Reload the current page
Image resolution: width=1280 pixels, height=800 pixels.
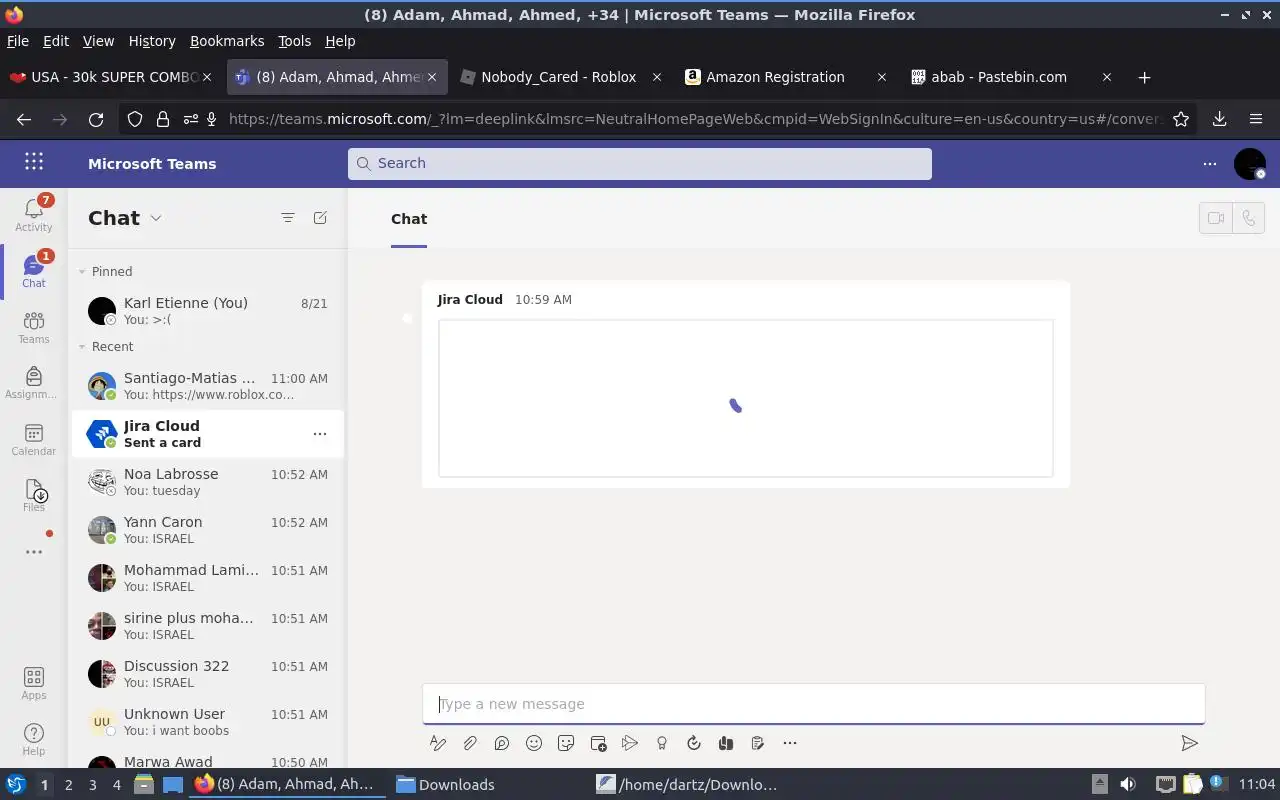(x=96, y=119)
